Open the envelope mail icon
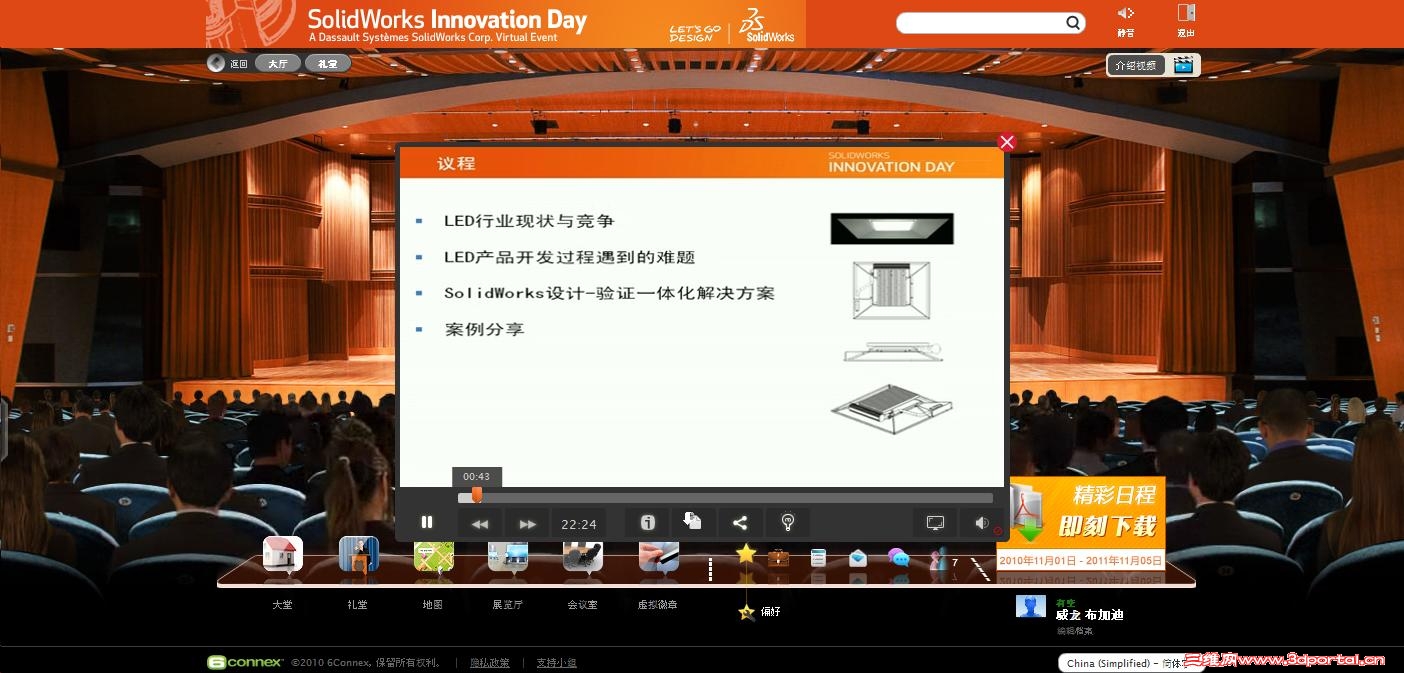This screenshot has width=1404, height=673. point(858,558)
